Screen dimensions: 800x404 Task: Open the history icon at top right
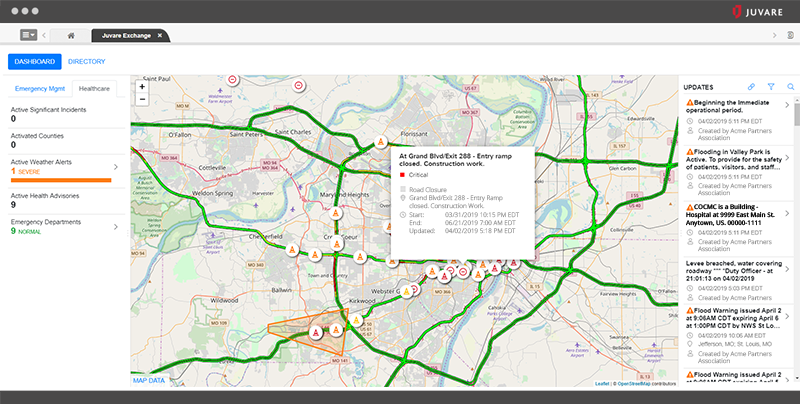pos(790,35)
